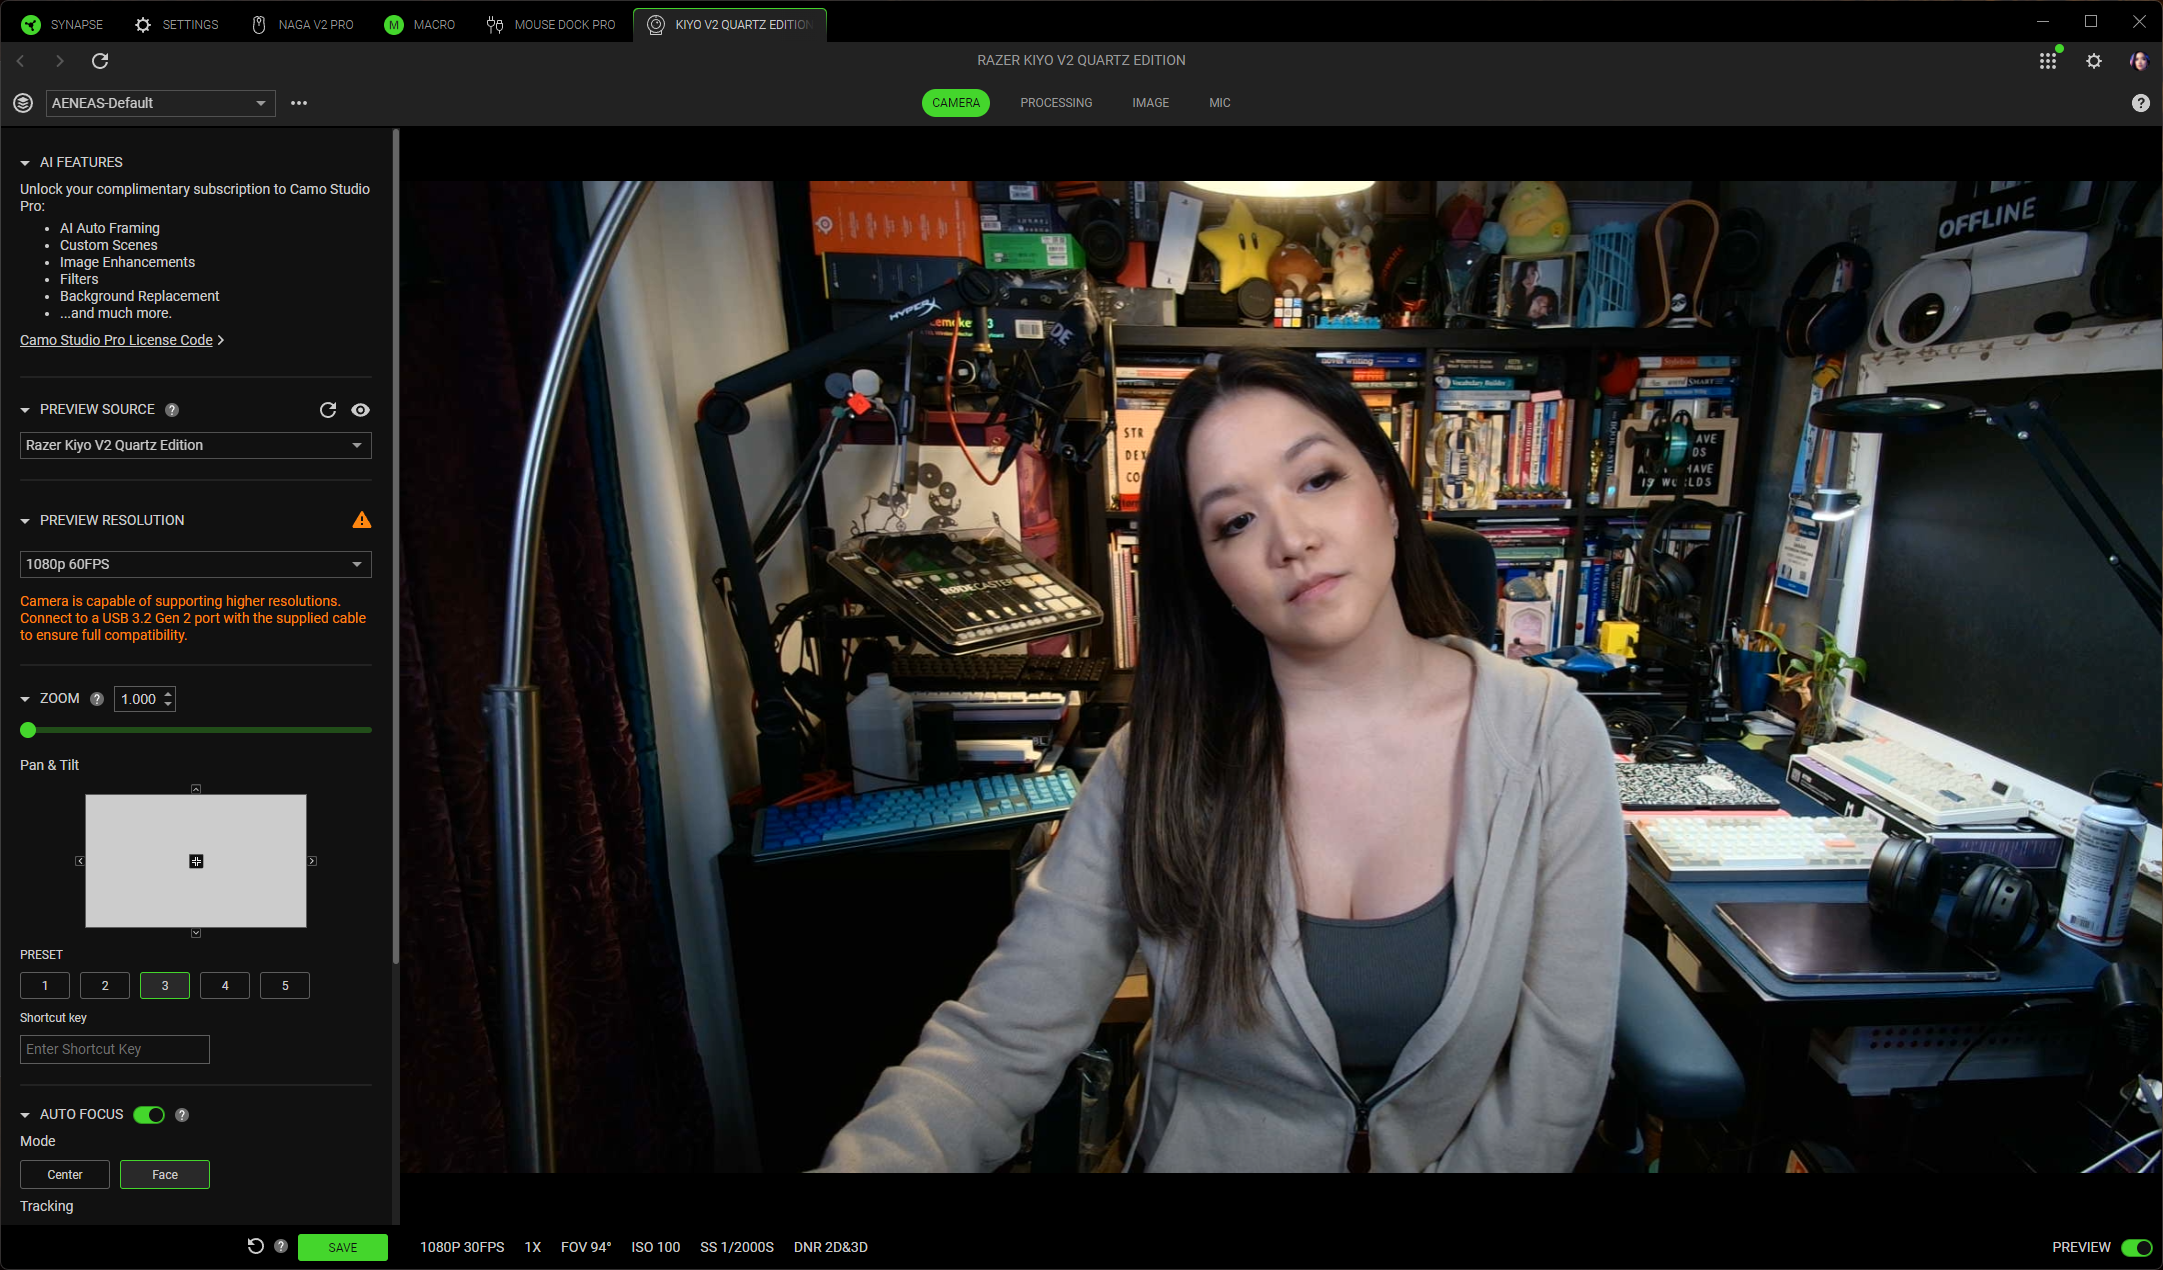Open the help icon at top right
Screen dimensions: 2163x1270
coord(2140,103)
